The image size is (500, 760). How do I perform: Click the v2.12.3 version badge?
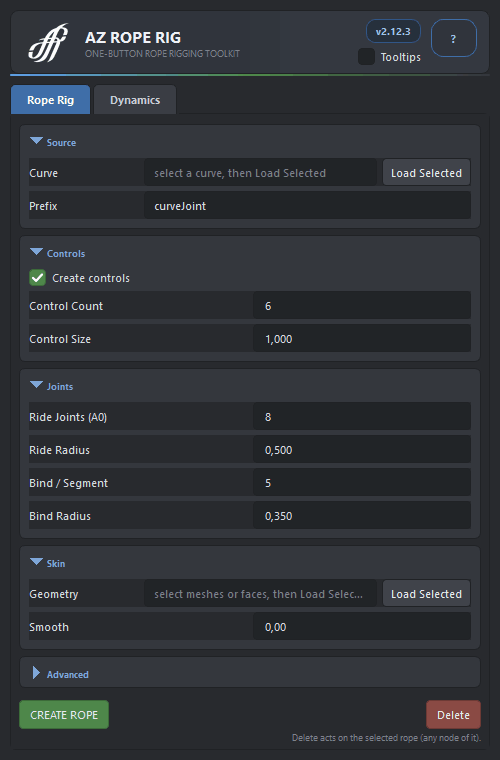(x=393, y=32)
